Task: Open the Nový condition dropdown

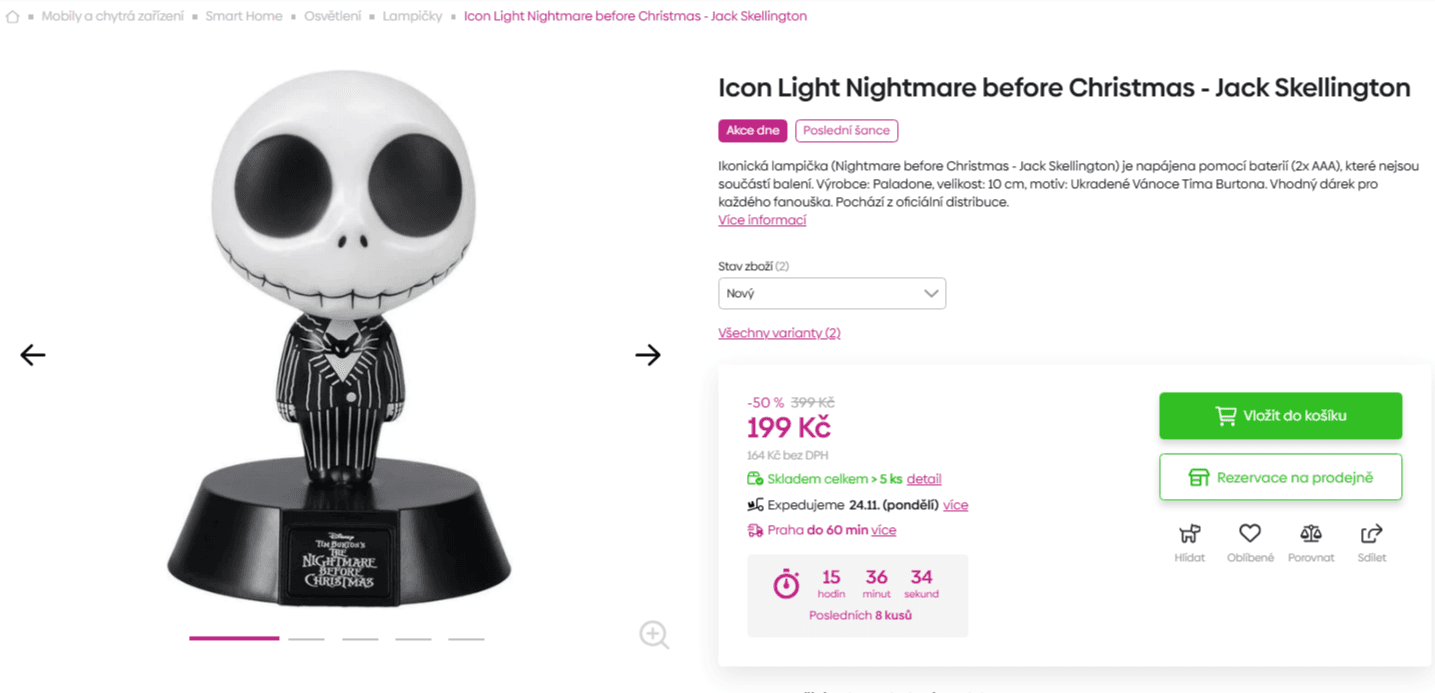Action: (x=832, y=293)
